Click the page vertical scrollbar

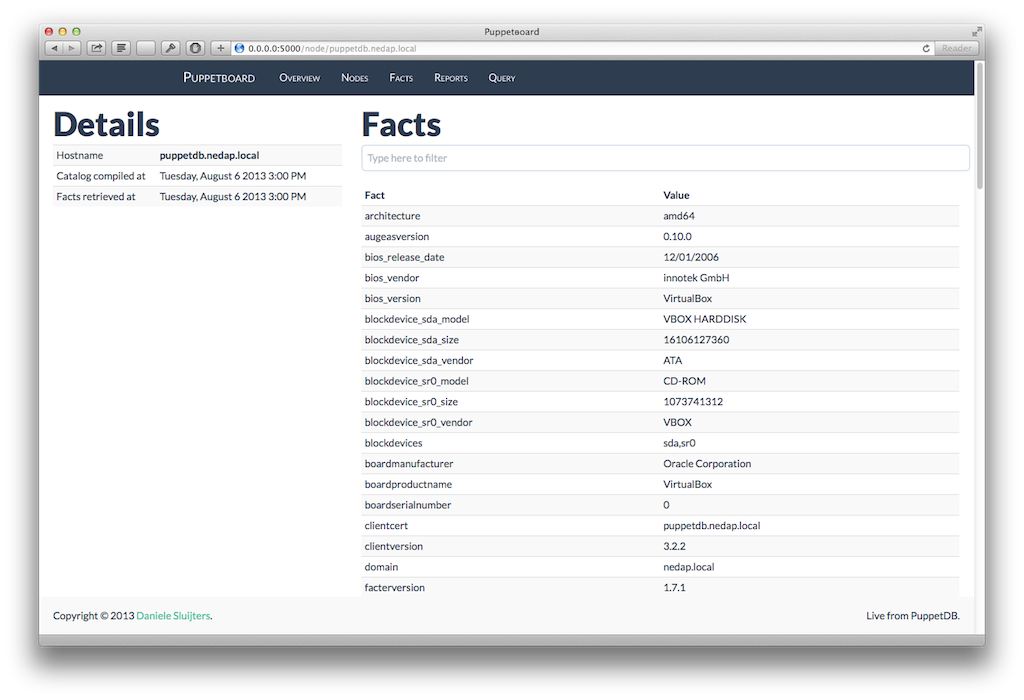tap(979, 130)
